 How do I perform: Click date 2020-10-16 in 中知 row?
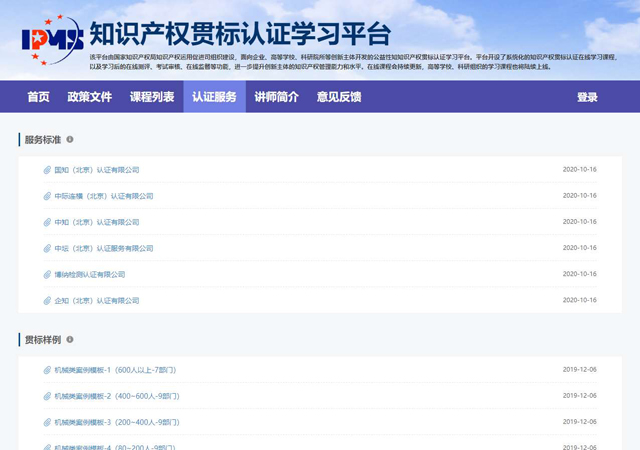pos(580,222)
